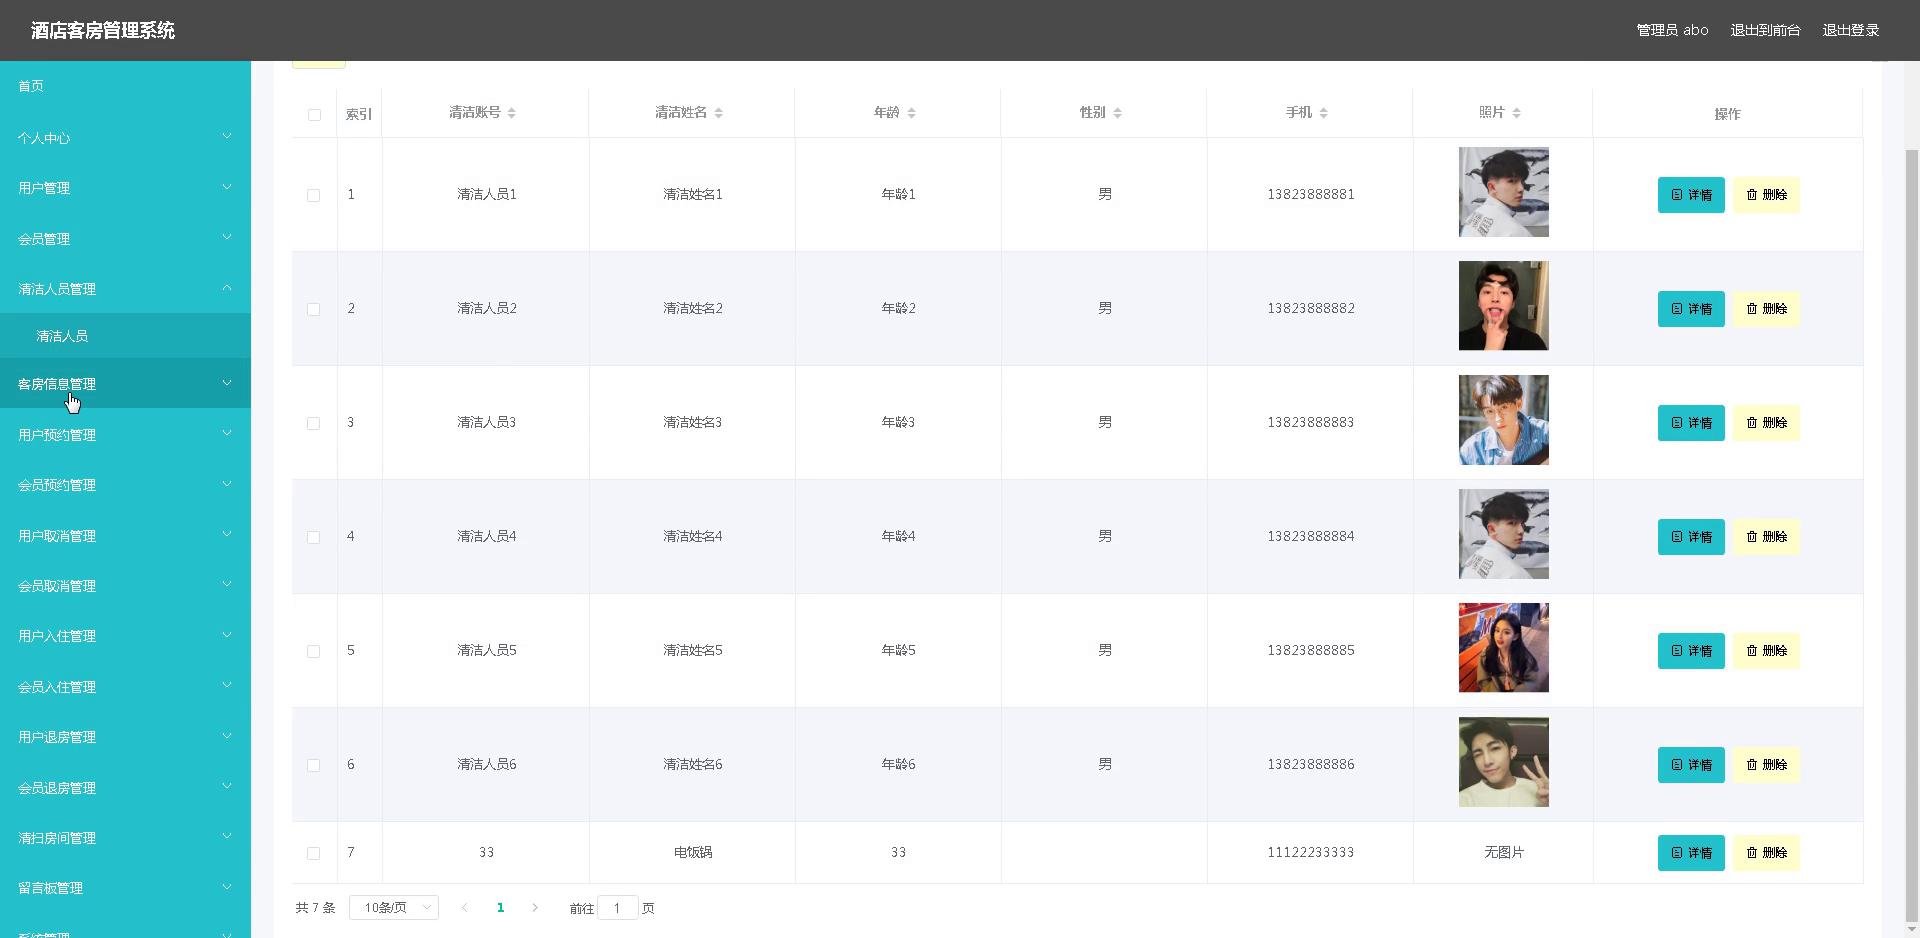The width and height of the screenshot is (1920, 938).
Task: Sort the 年龄 column ascending
Action: point(914,108)
